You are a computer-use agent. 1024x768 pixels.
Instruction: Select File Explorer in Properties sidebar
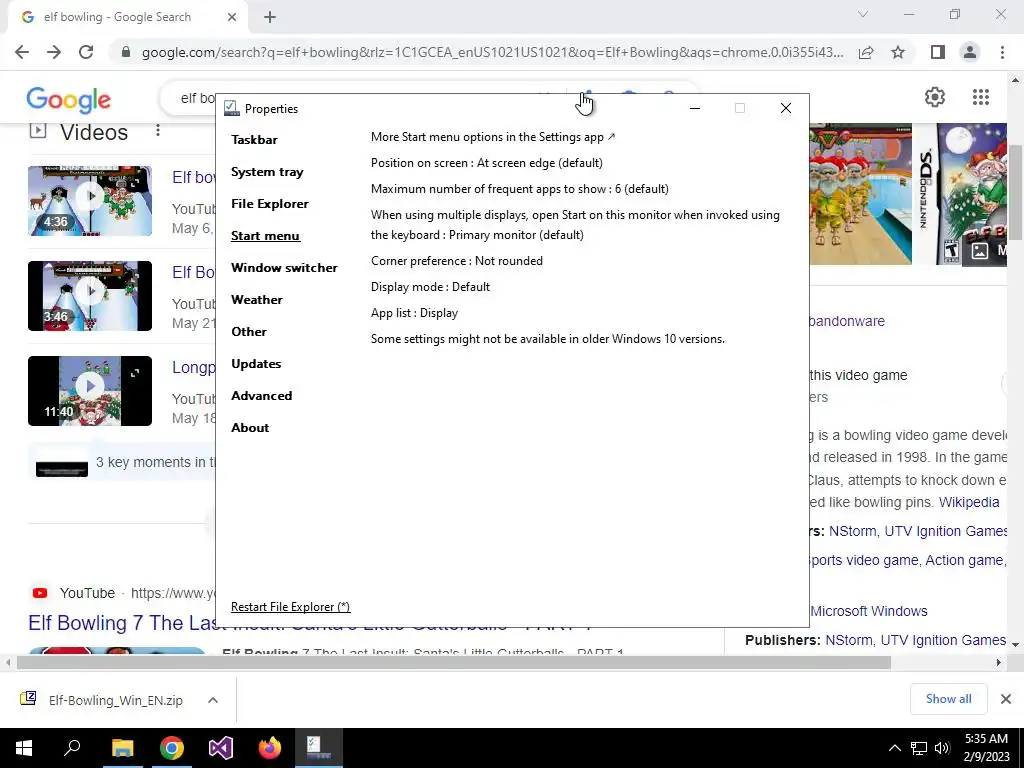point(270,204)
